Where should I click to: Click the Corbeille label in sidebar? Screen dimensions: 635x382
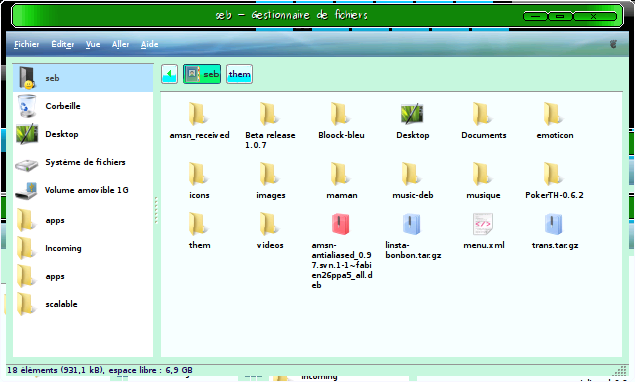[x=63, y=106]
